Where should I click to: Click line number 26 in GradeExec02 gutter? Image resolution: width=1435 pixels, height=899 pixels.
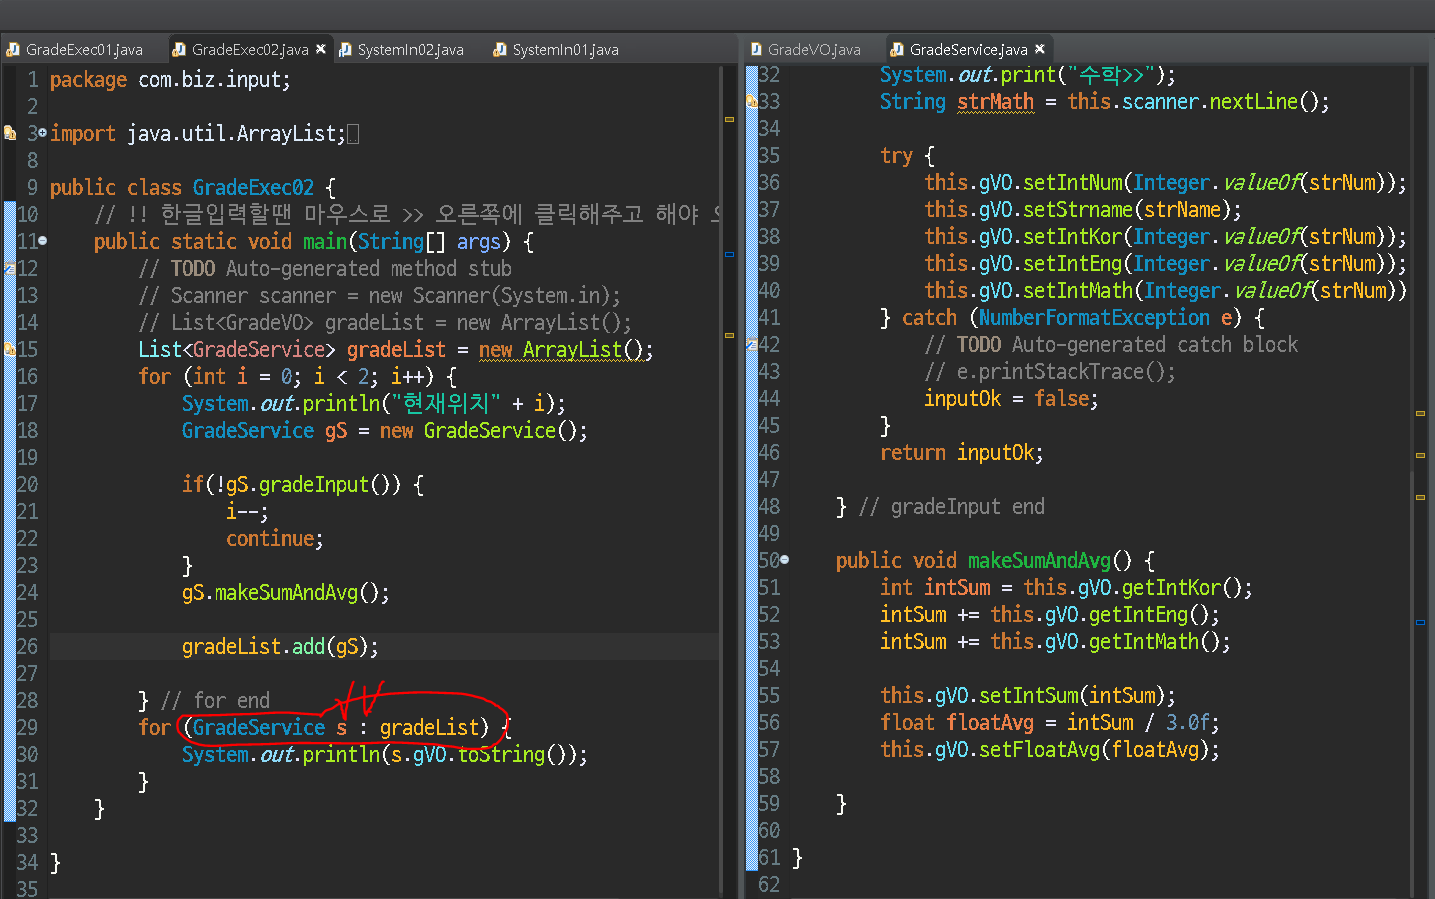27,647
